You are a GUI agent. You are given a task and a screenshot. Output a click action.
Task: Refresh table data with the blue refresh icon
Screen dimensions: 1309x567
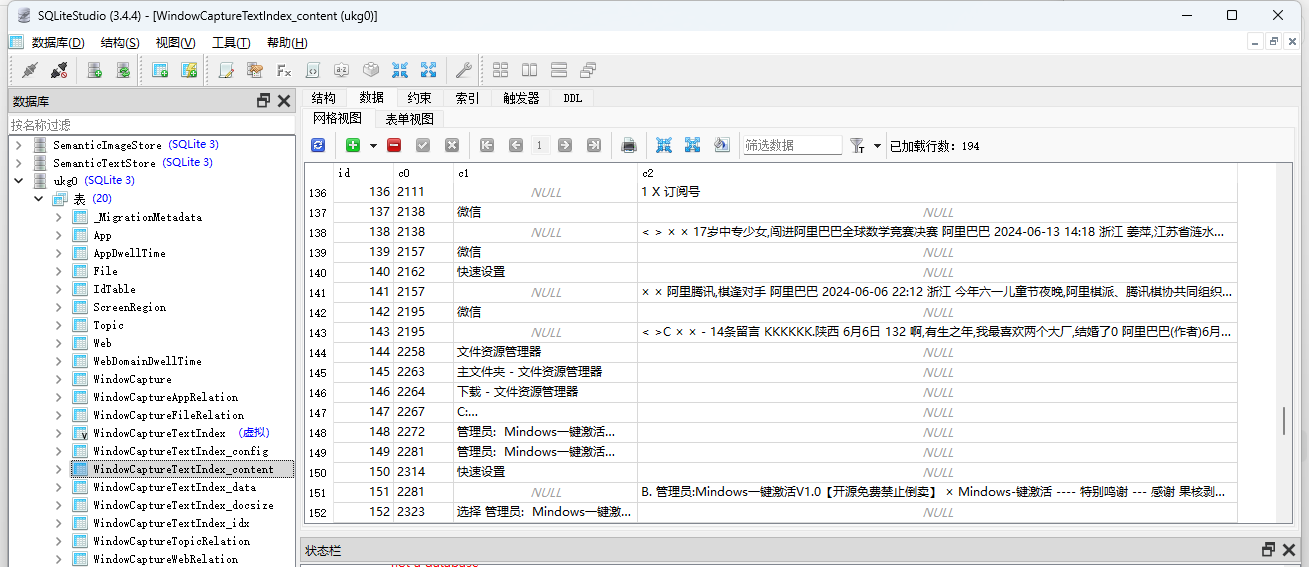click(318, 145)
